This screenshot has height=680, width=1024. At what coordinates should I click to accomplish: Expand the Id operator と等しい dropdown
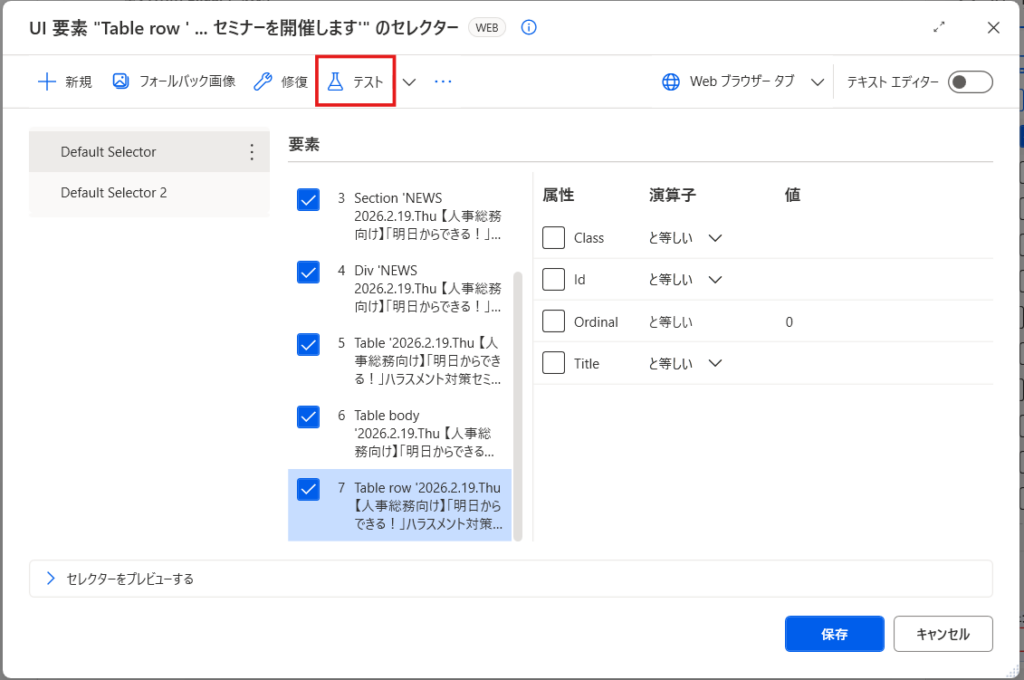[715, 280]
